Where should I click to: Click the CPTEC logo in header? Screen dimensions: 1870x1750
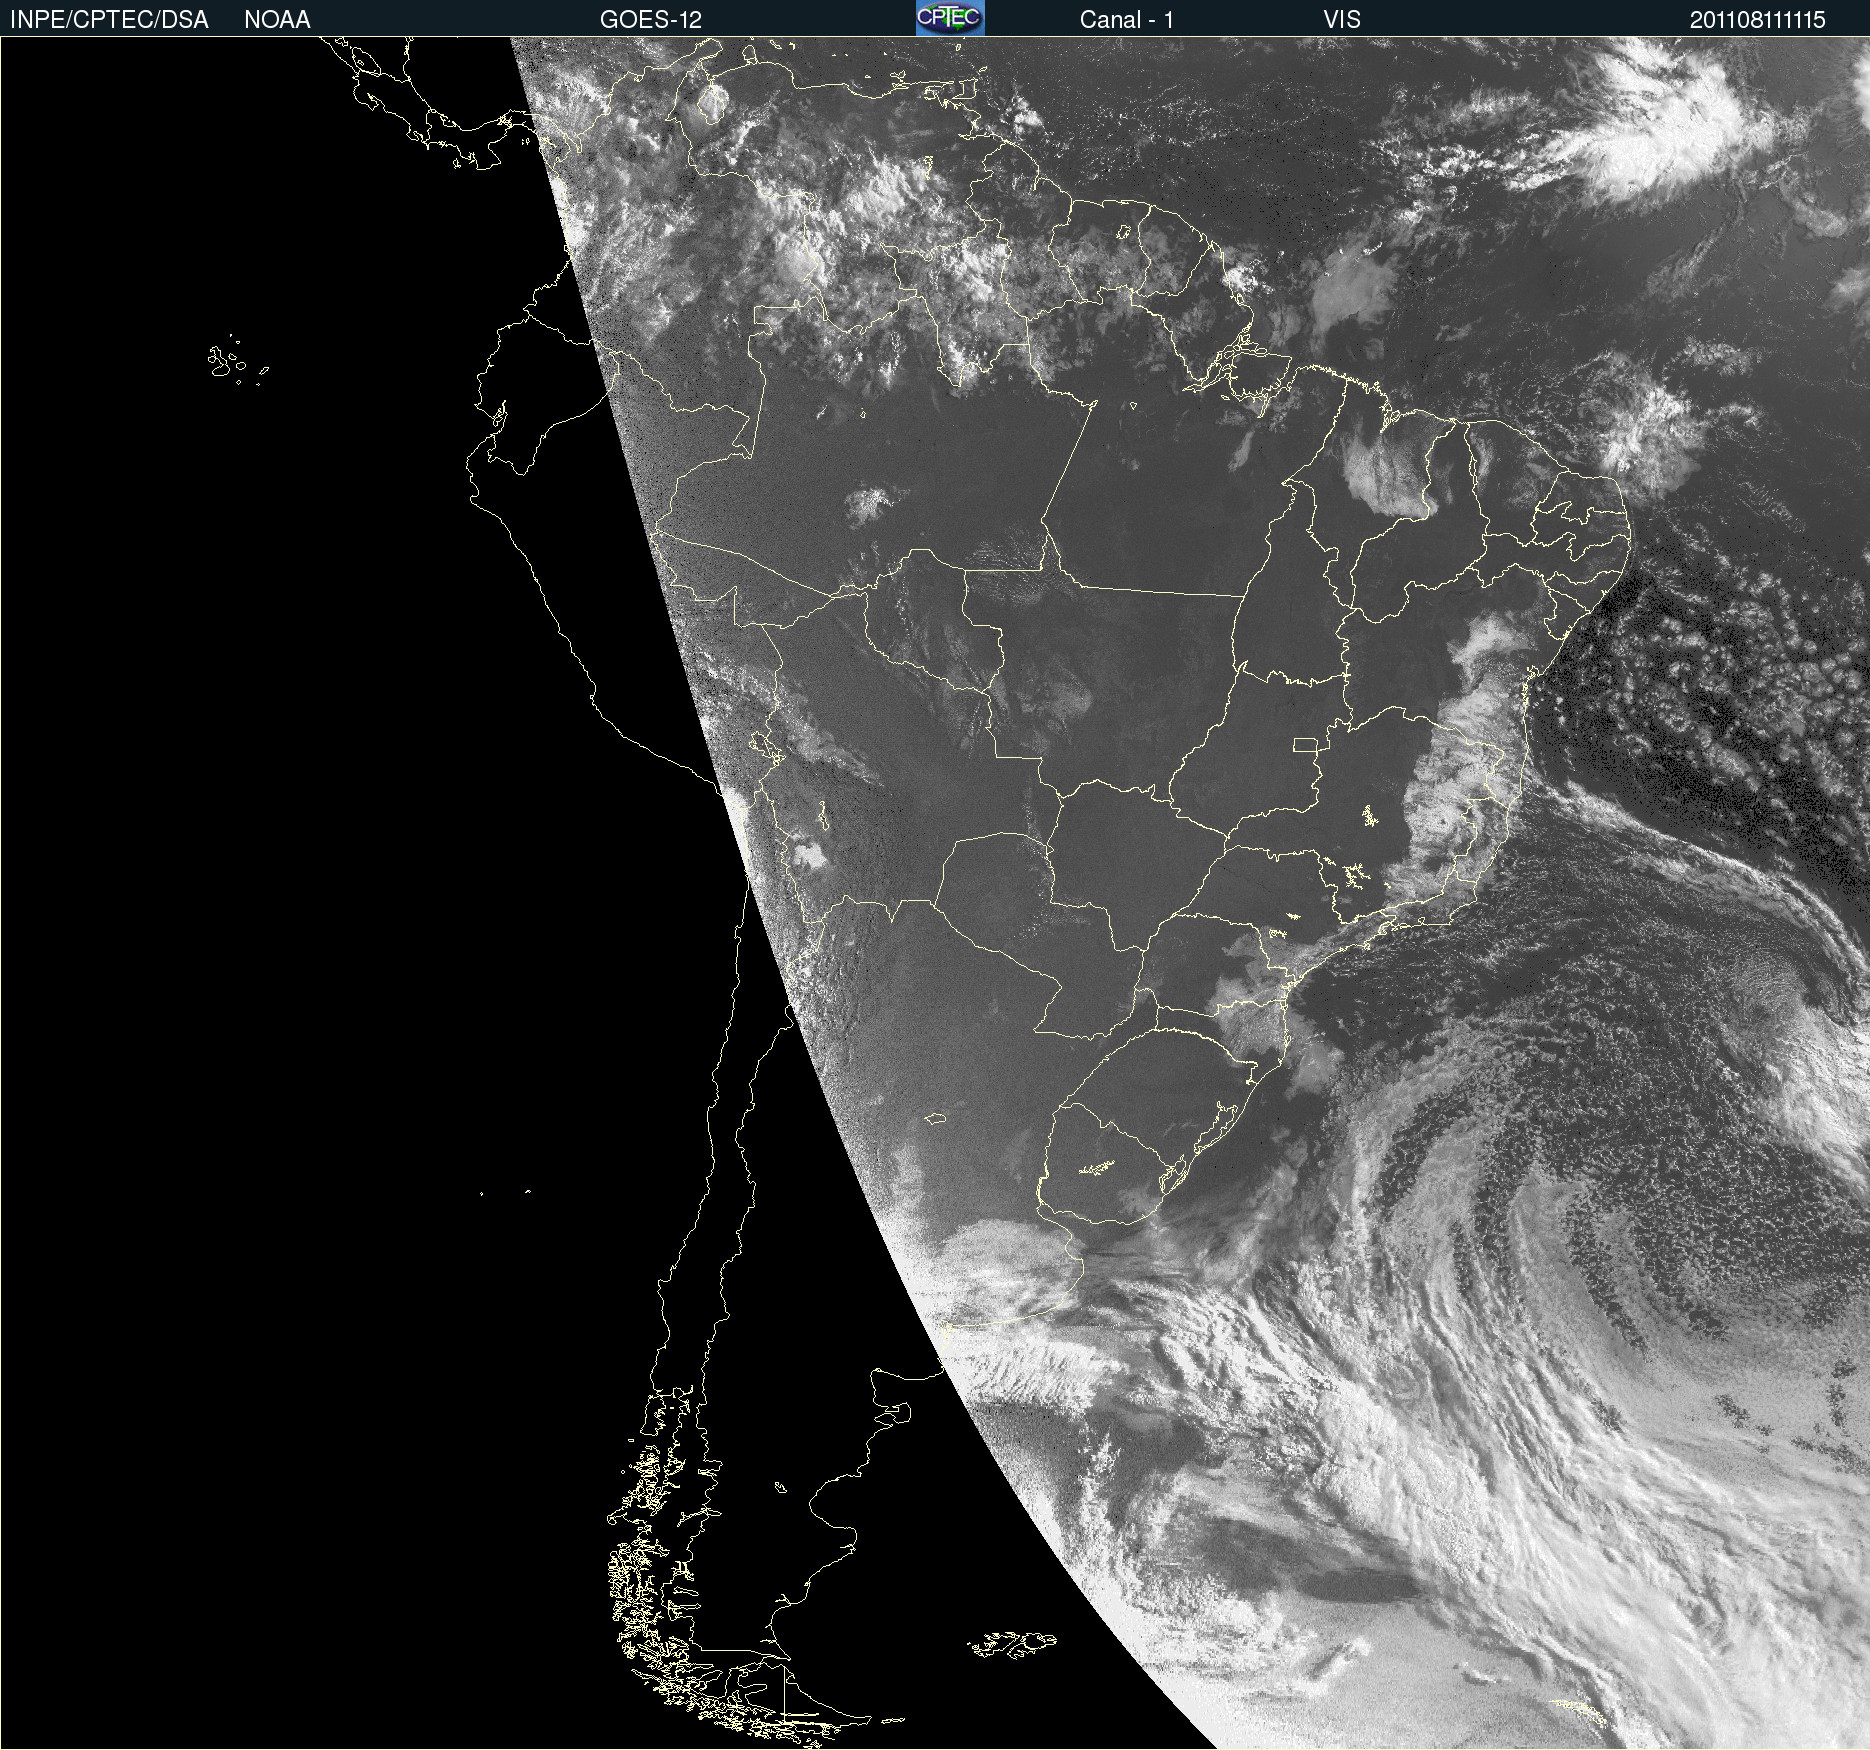pos(950,18)
